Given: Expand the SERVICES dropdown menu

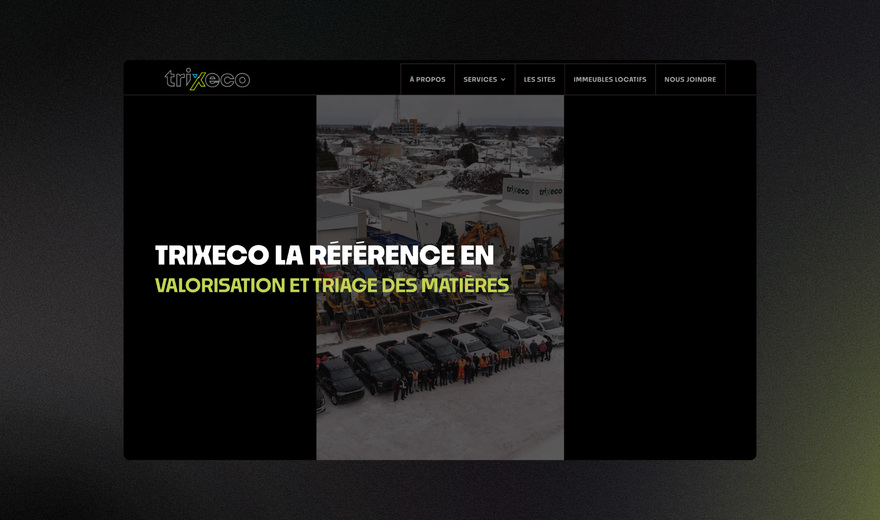Looking at the screenshot, I should click(484, 79).
